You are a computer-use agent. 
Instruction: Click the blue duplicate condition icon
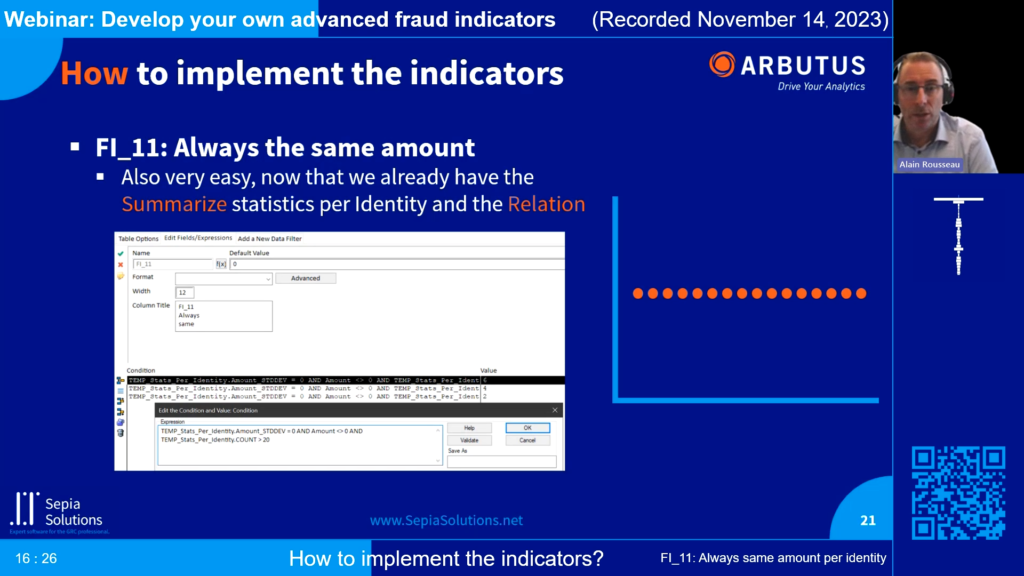[121, 422]
